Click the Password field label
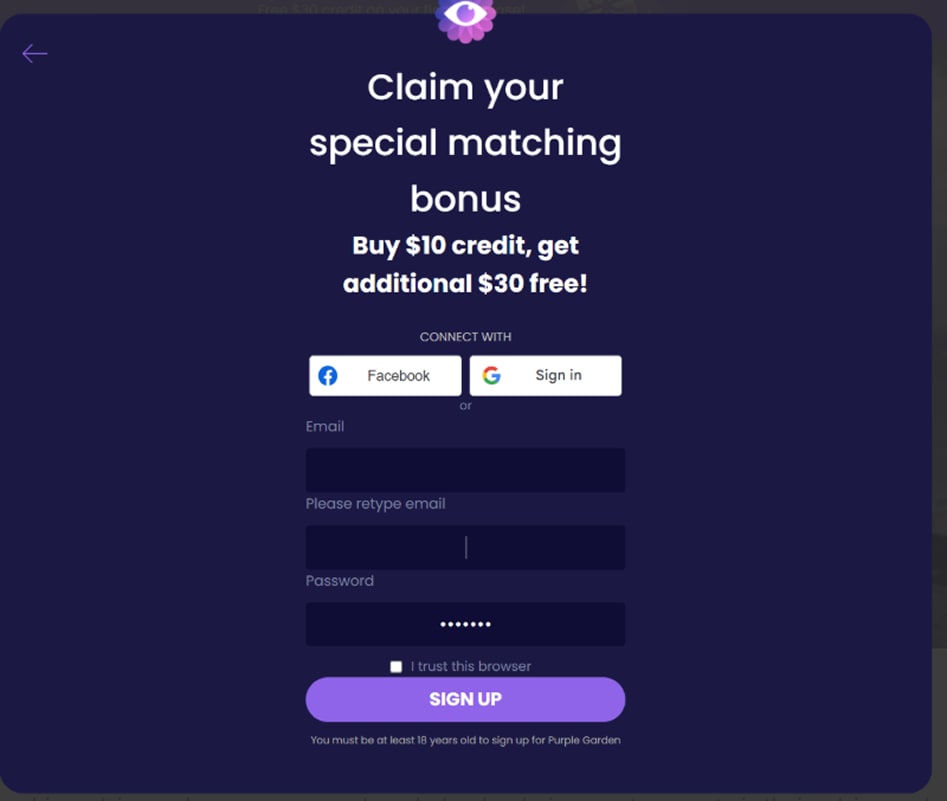 pyautogui.click(x=340, y=581)
